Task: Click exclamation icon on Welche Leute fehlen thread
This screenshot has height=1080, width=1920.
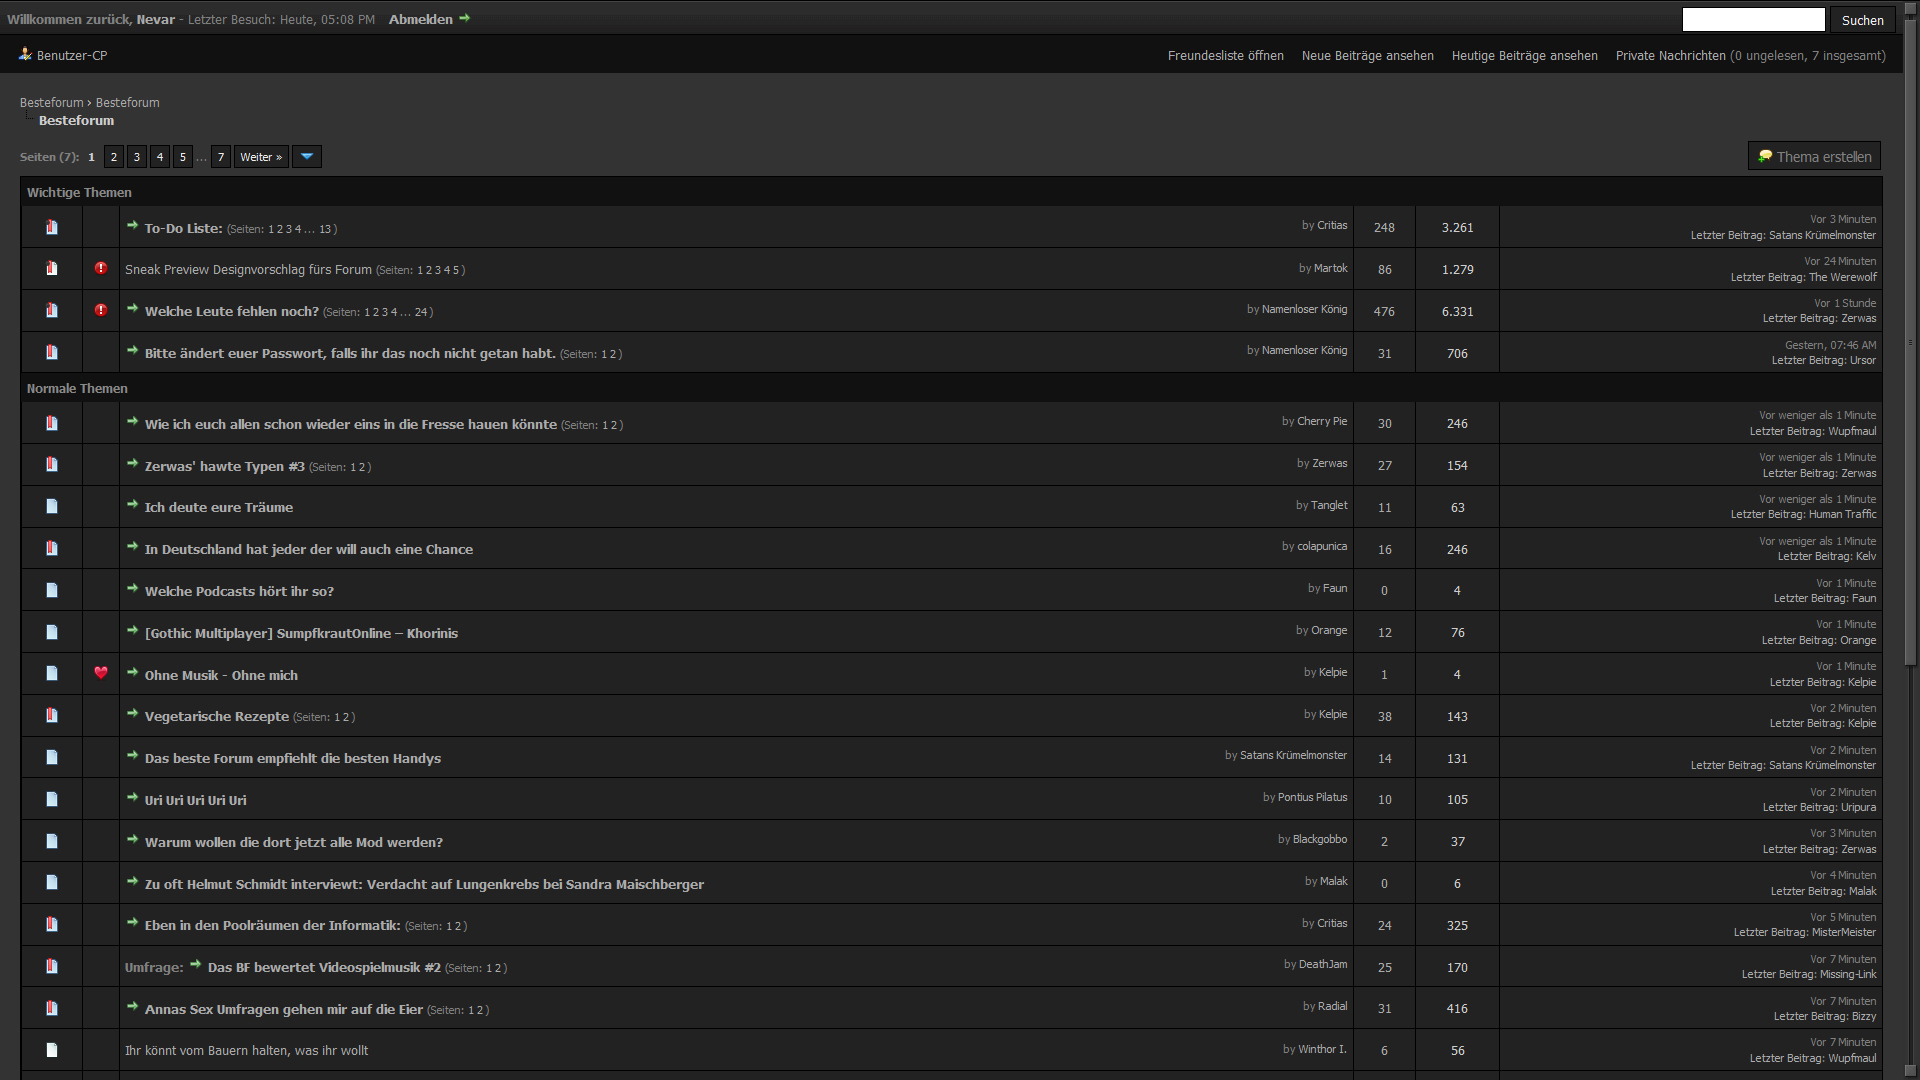Action: click(101, 310)
